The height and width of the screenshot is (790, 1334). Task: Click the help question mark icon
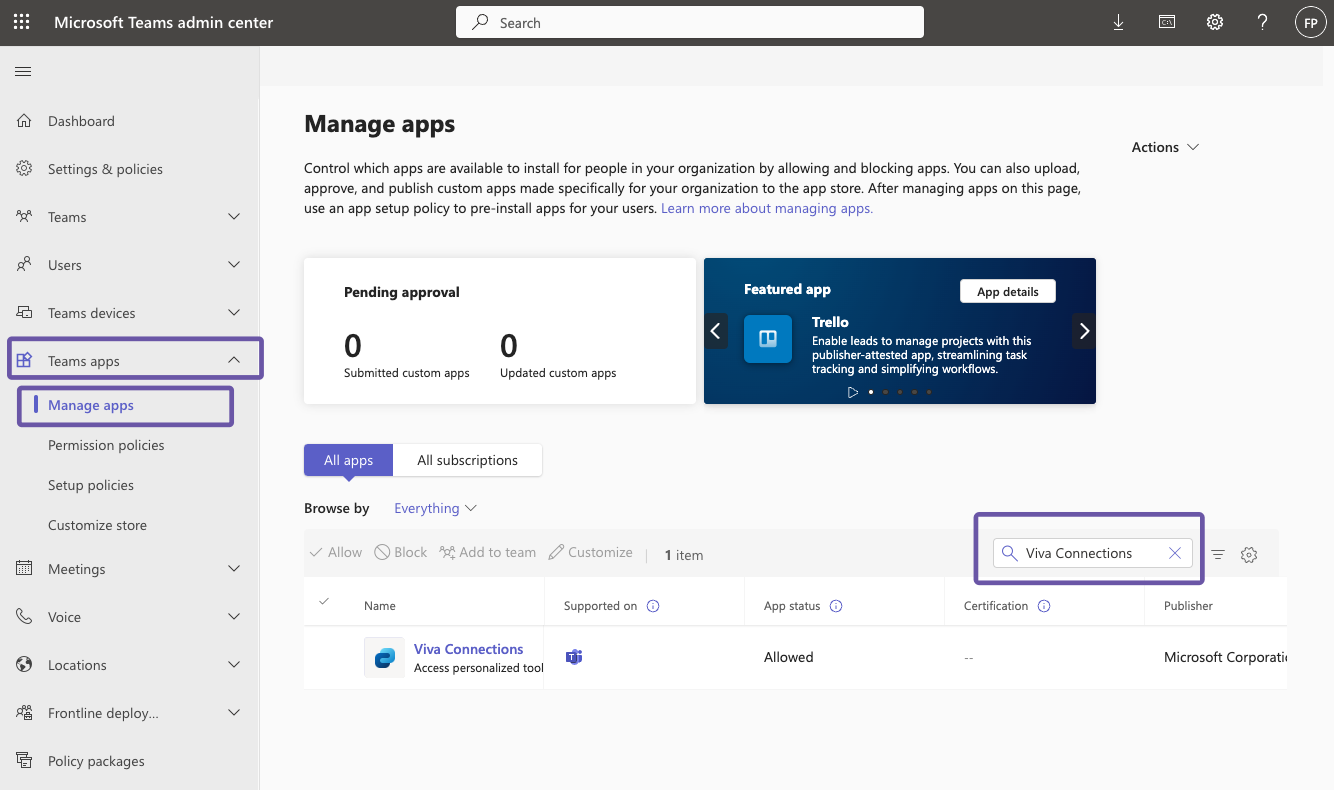[1262, 22]
